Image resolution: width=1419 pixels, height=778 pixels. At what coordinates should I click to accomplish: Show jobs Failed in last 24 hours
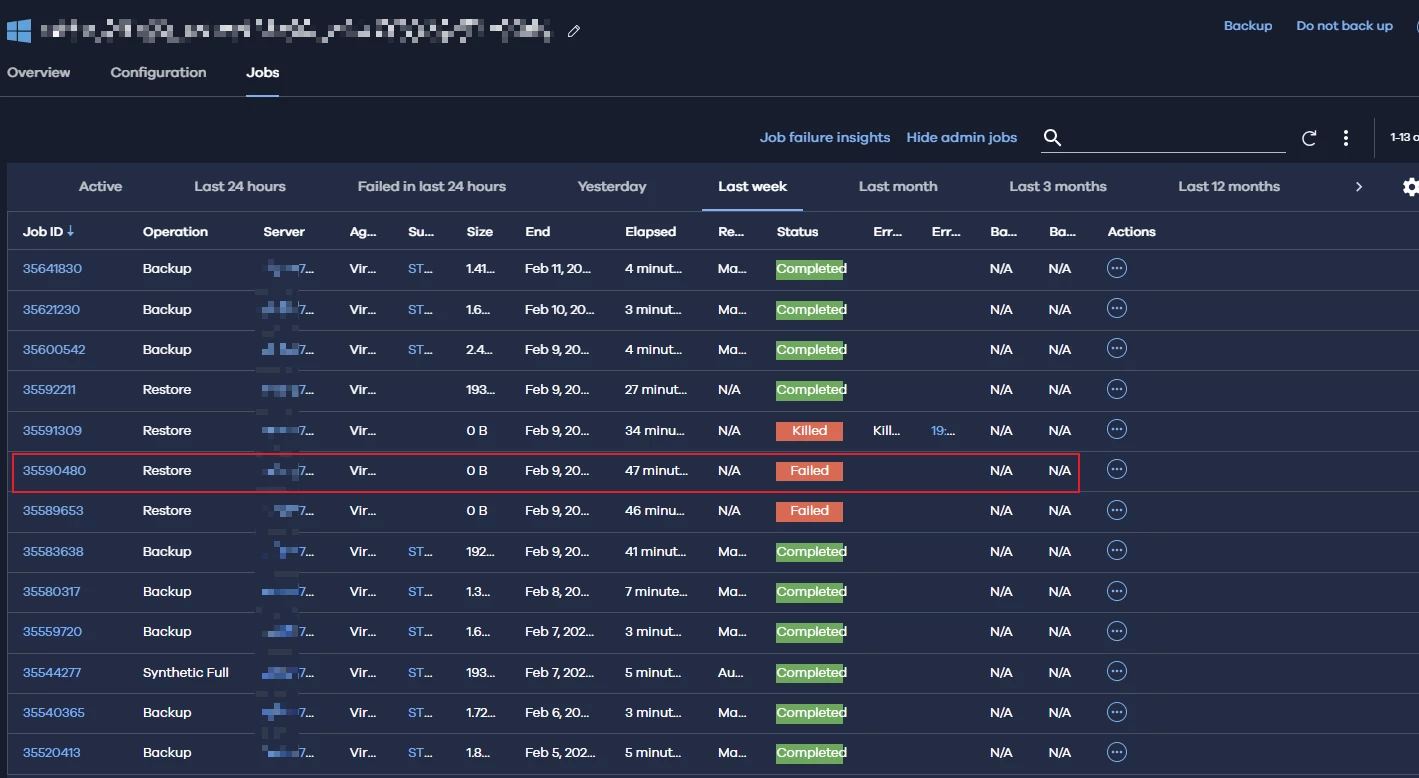[432, 186]
